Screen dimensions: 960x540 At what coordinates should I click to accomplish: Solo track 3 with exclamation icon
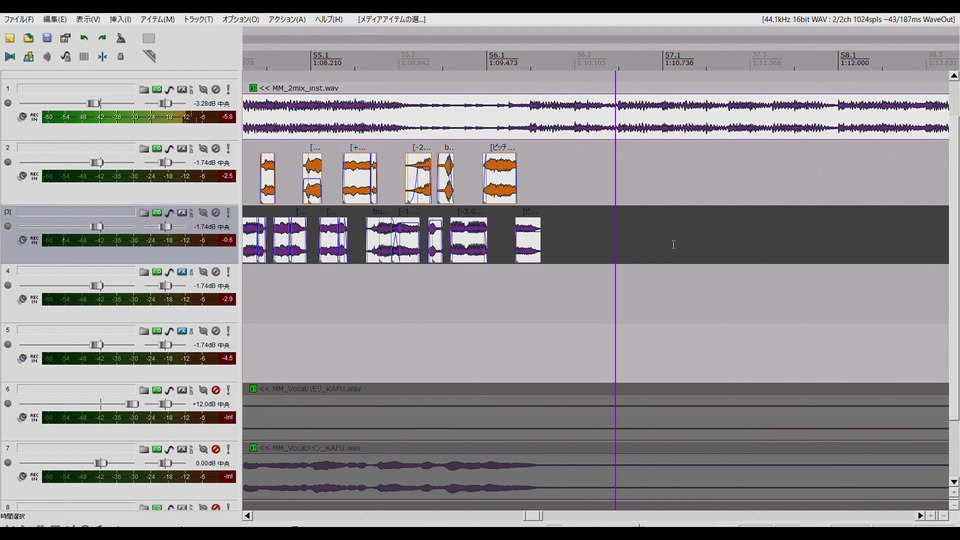pos(228,213)
